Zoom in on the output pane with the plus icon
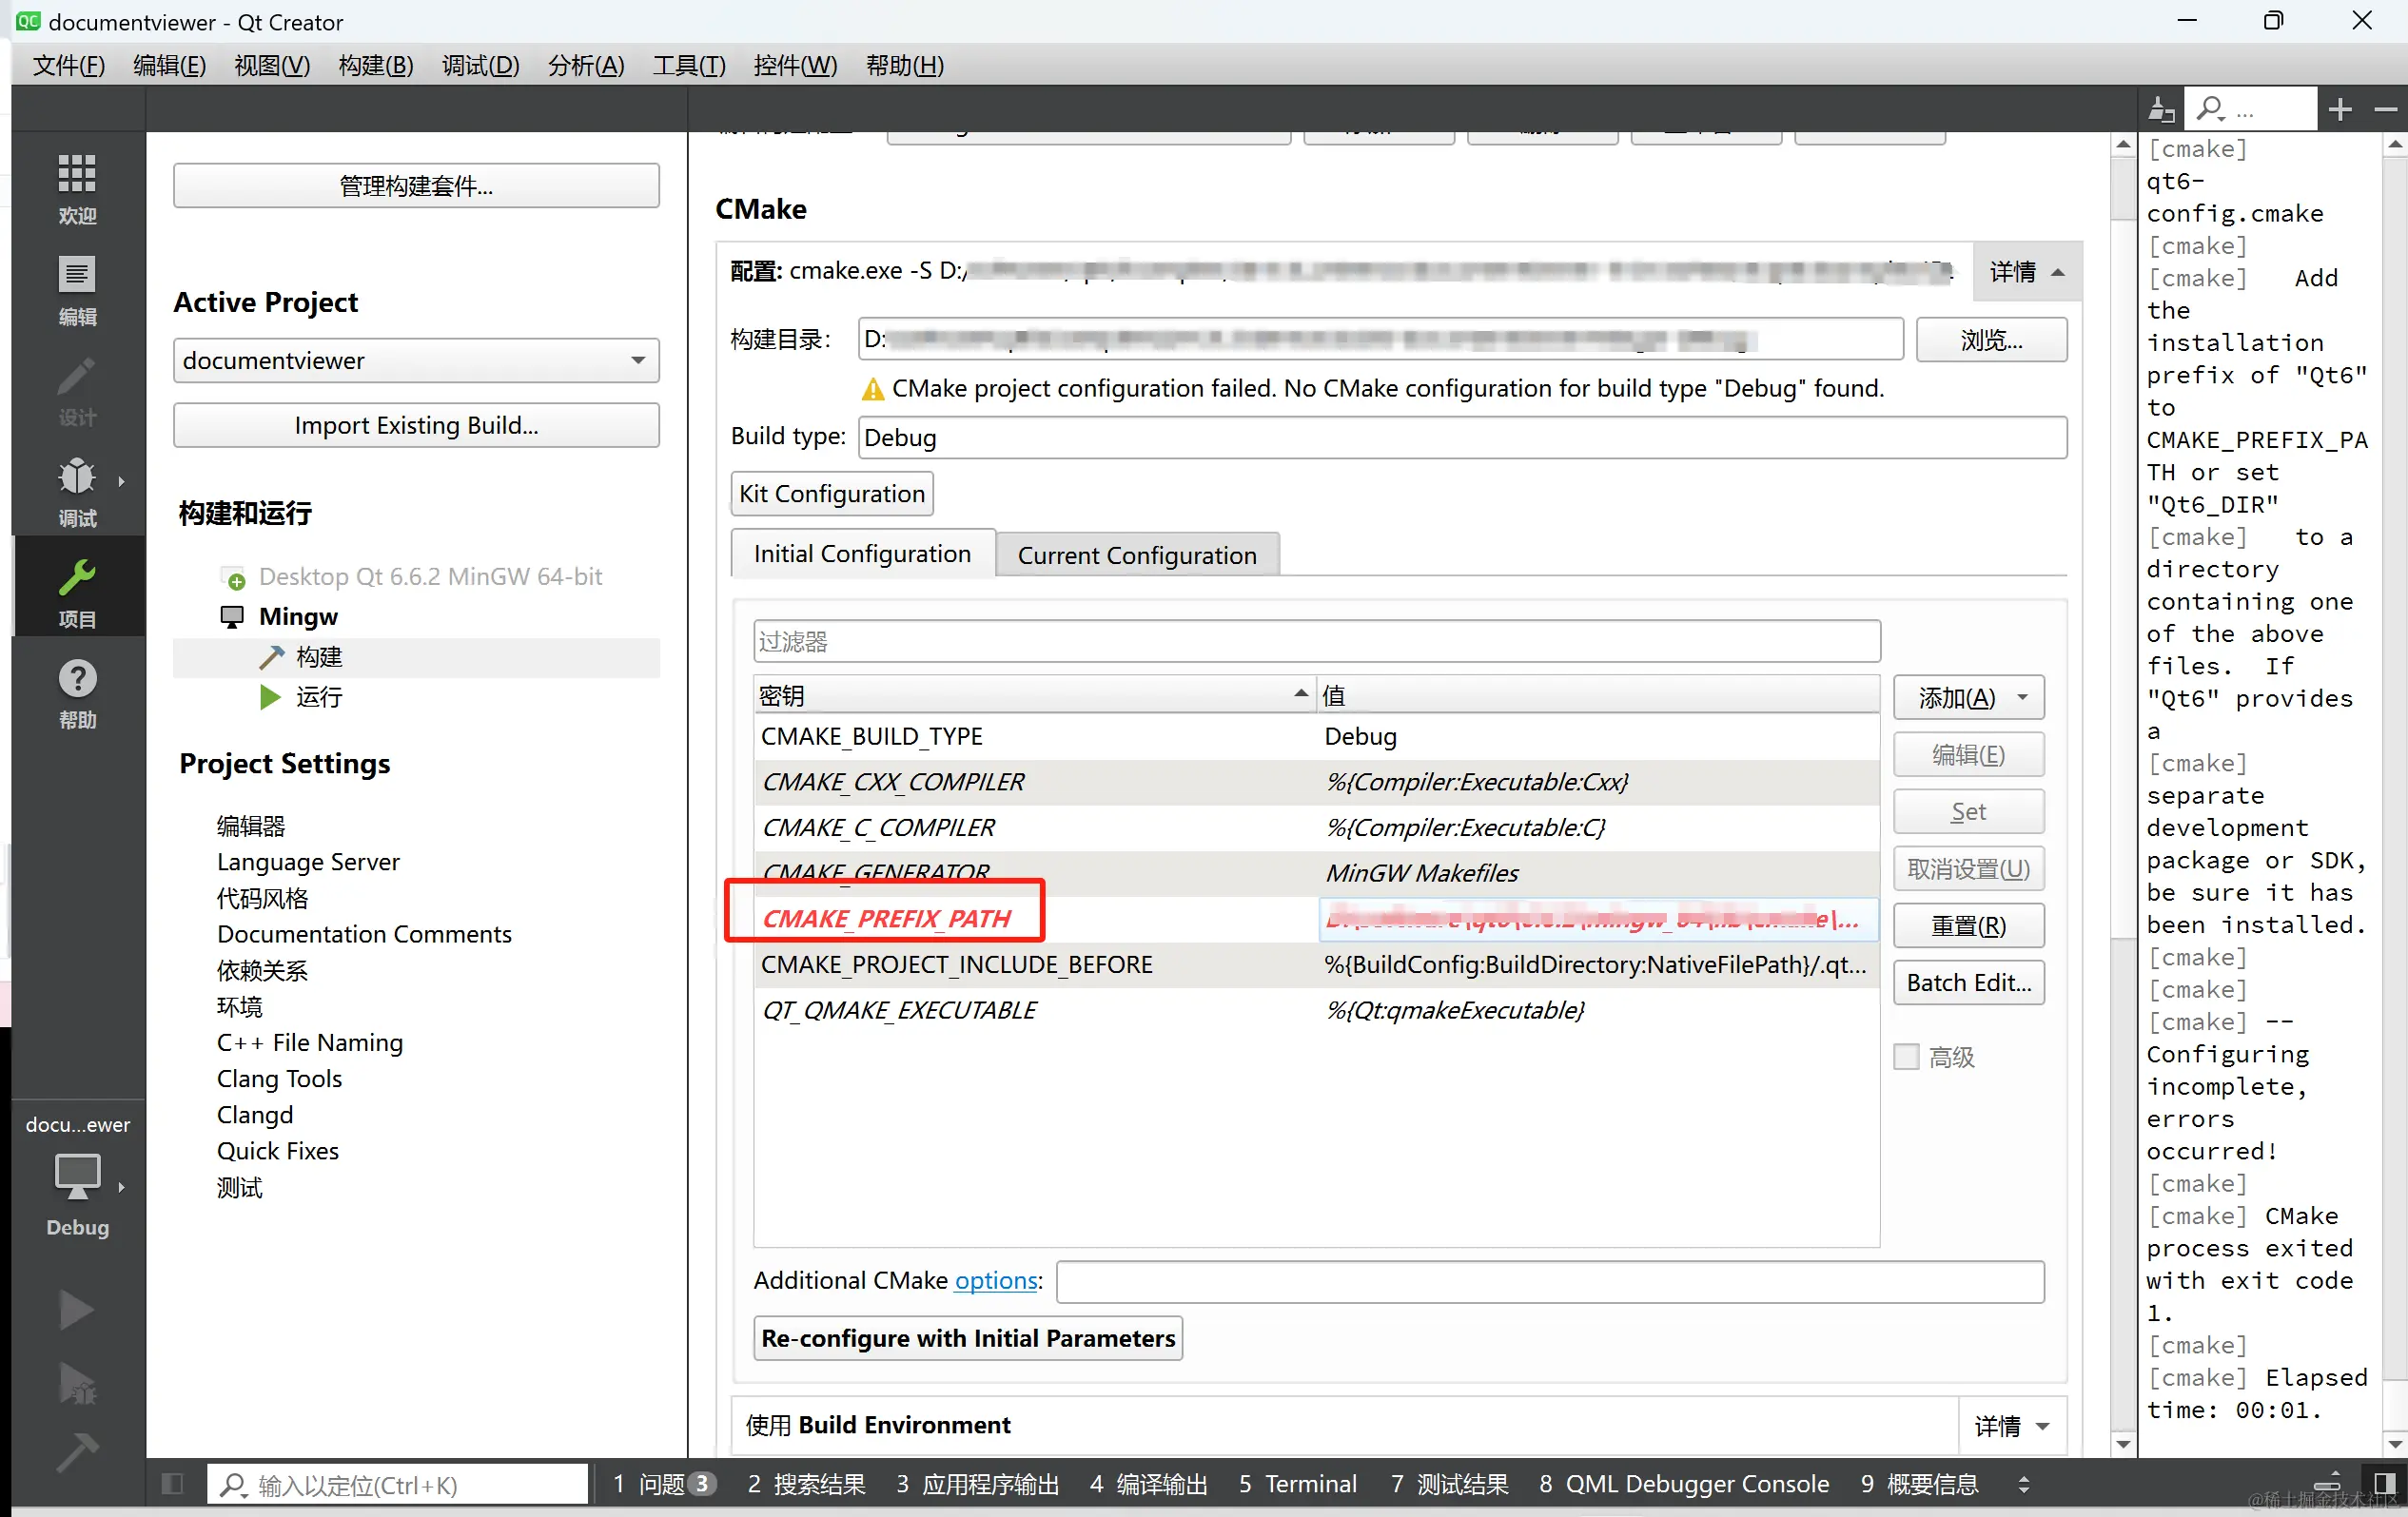Screen dimensions: 2408x1517 (x=2340, y=109)
